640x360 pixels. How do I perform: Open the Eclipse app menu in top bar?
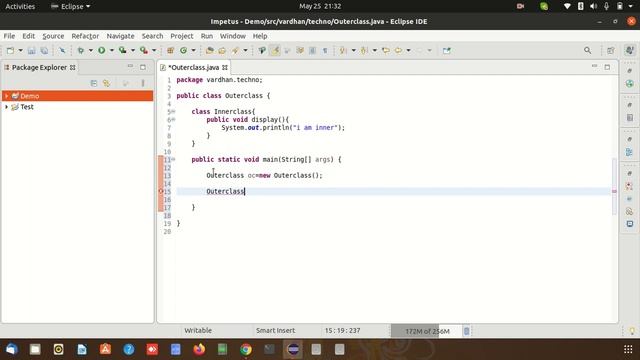pyautogui.click(x=70, y=7)
